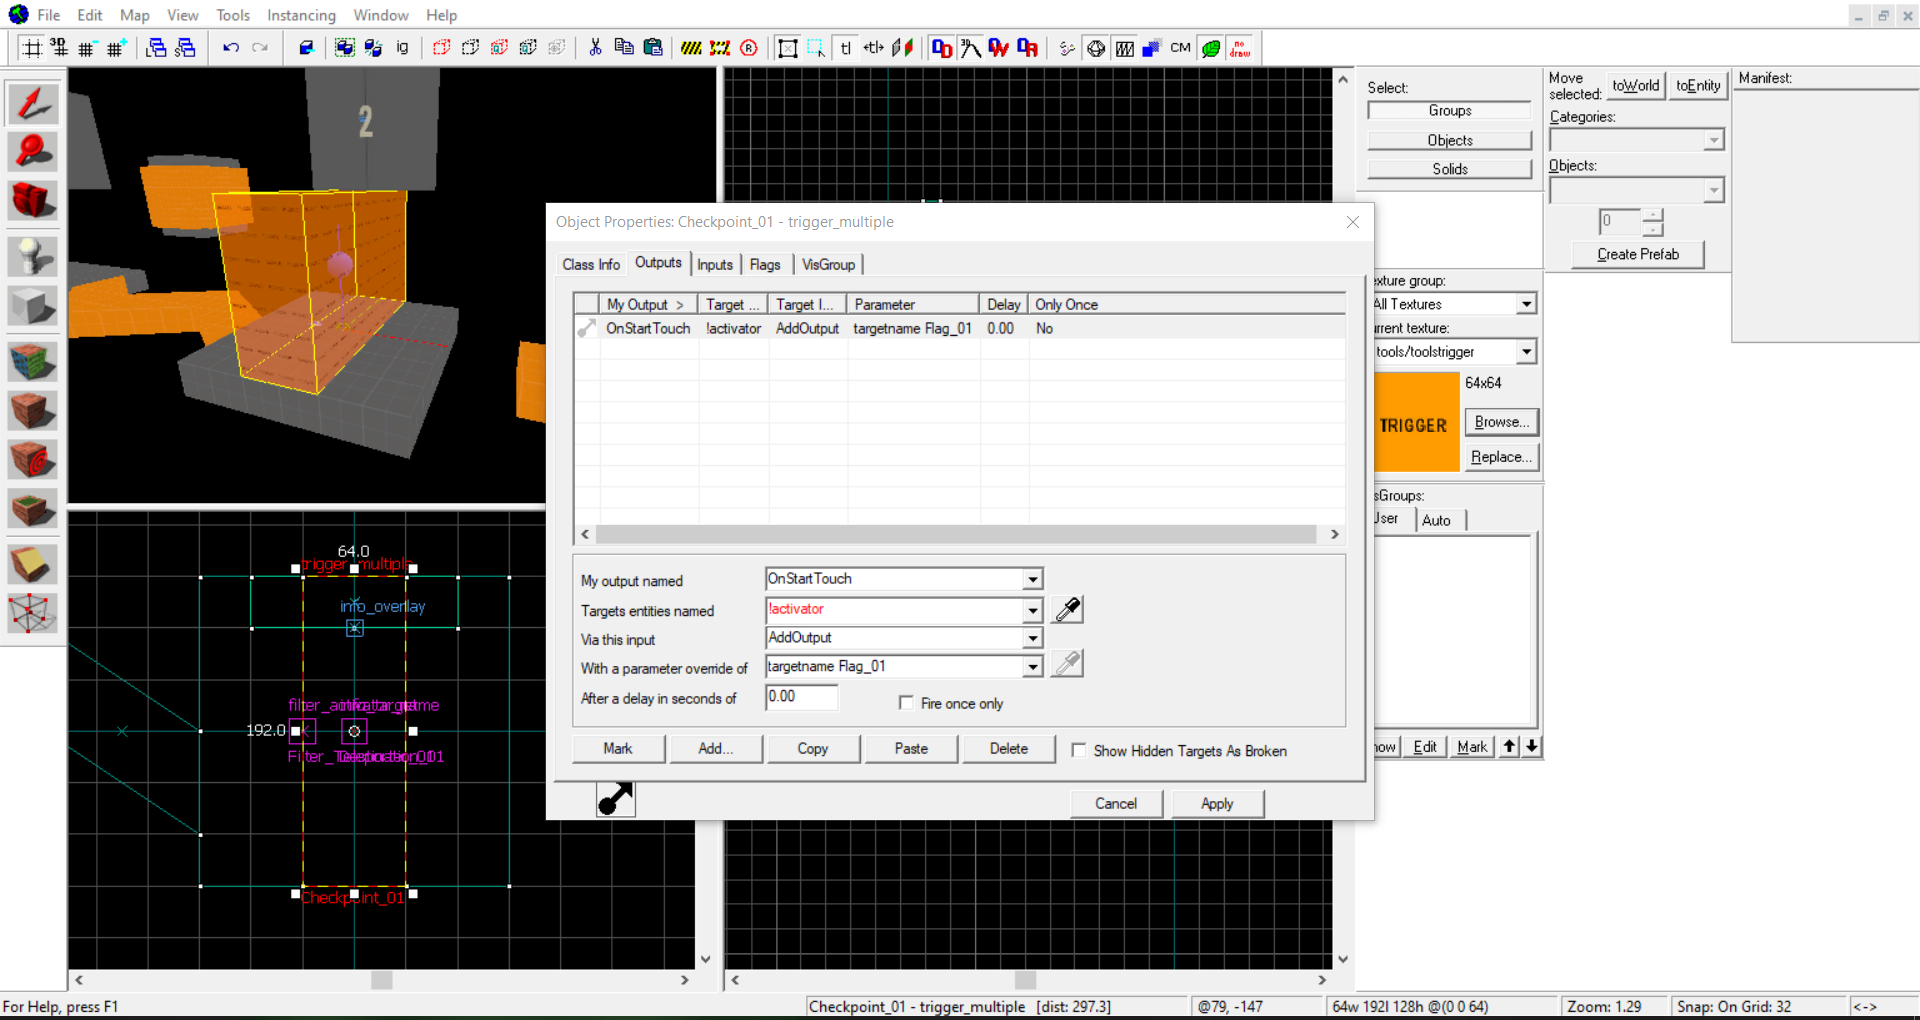Pick the Clipping tool
This screenshot has width=1920, height=1020.
(33, 565)
